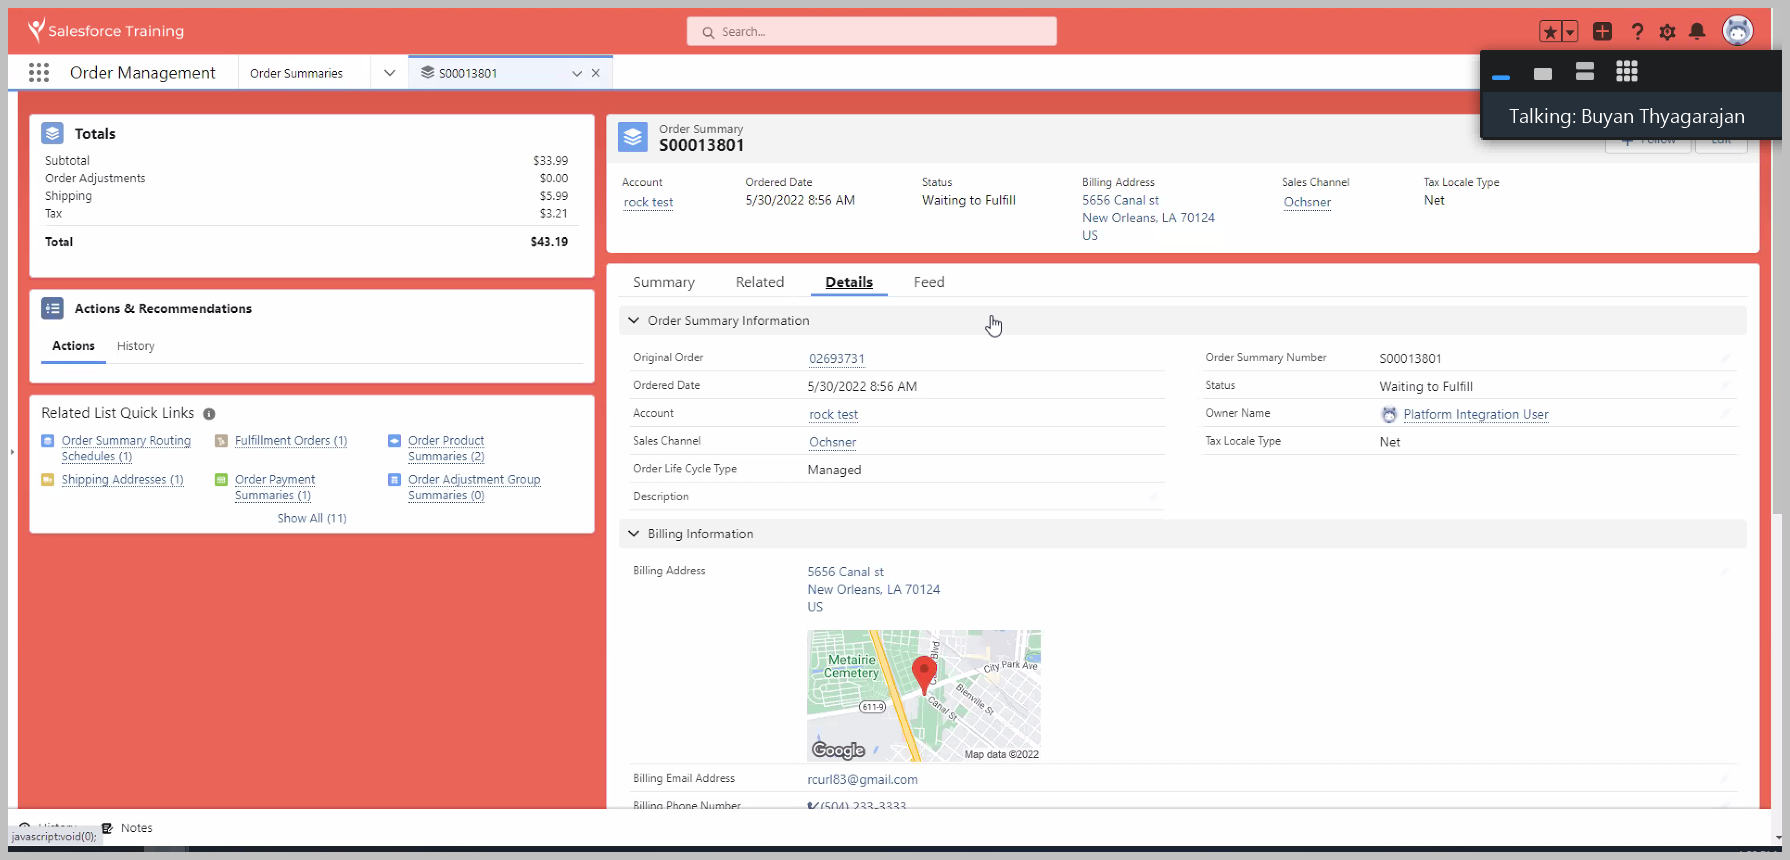
Task: Open the App Launcher grid icon
Action: (x=39, y=72)
